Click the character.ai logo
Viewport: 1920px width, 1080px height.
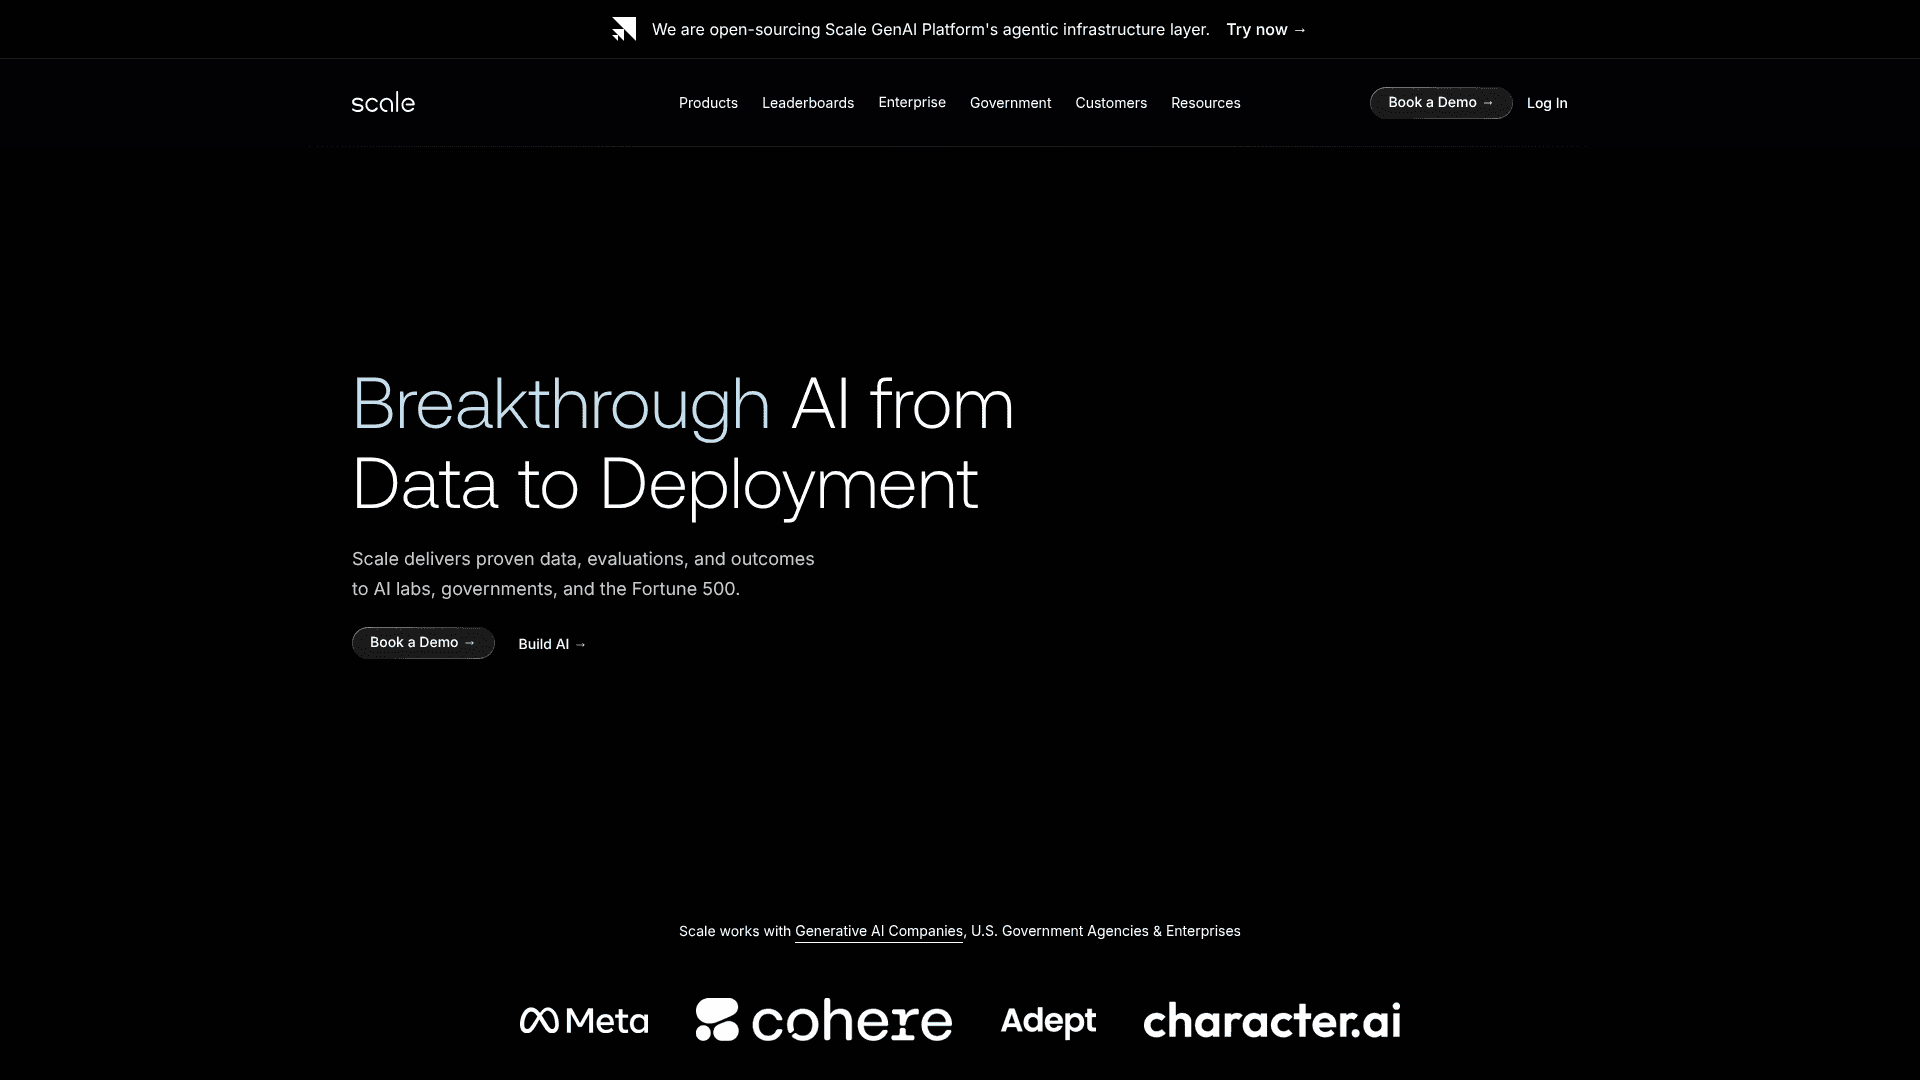click(1271, 1021)
